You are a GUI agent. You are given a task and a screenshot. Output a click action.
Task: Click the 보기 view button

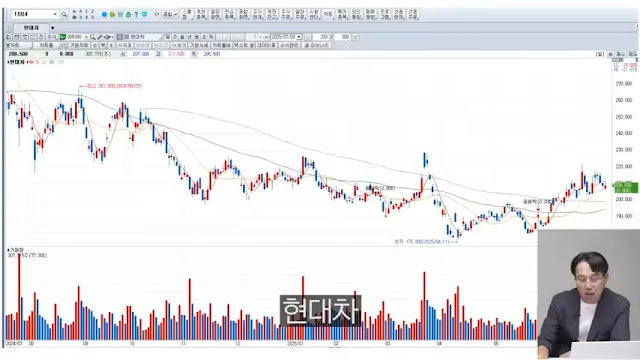point(179,45)
